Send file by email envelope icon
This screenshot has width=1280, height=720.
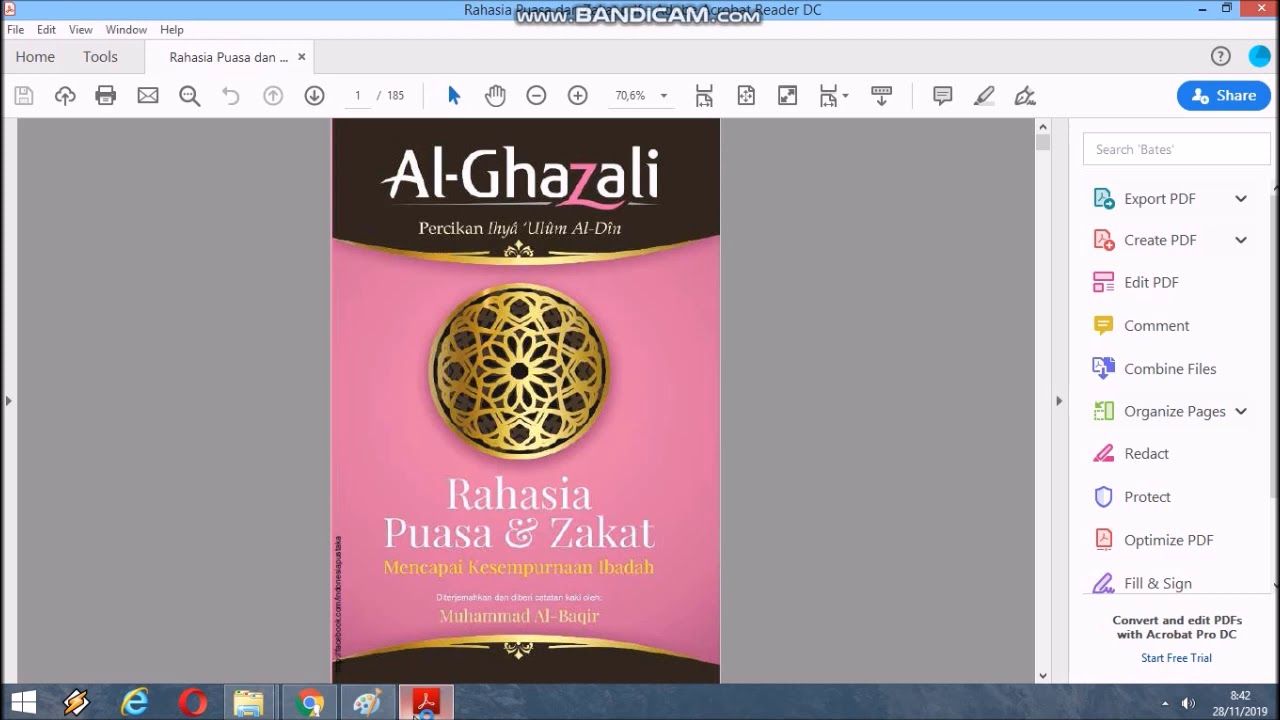148,96
